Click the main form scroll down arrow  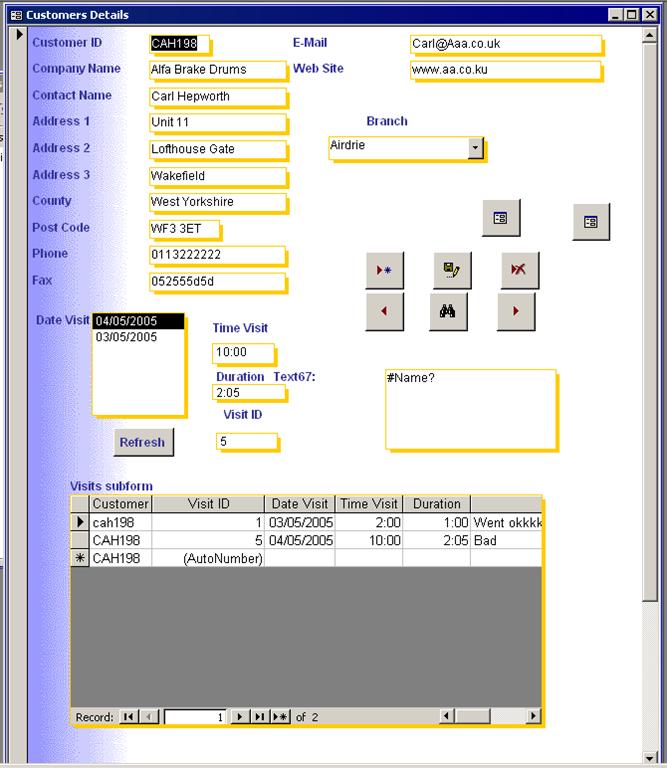[650, 757]
